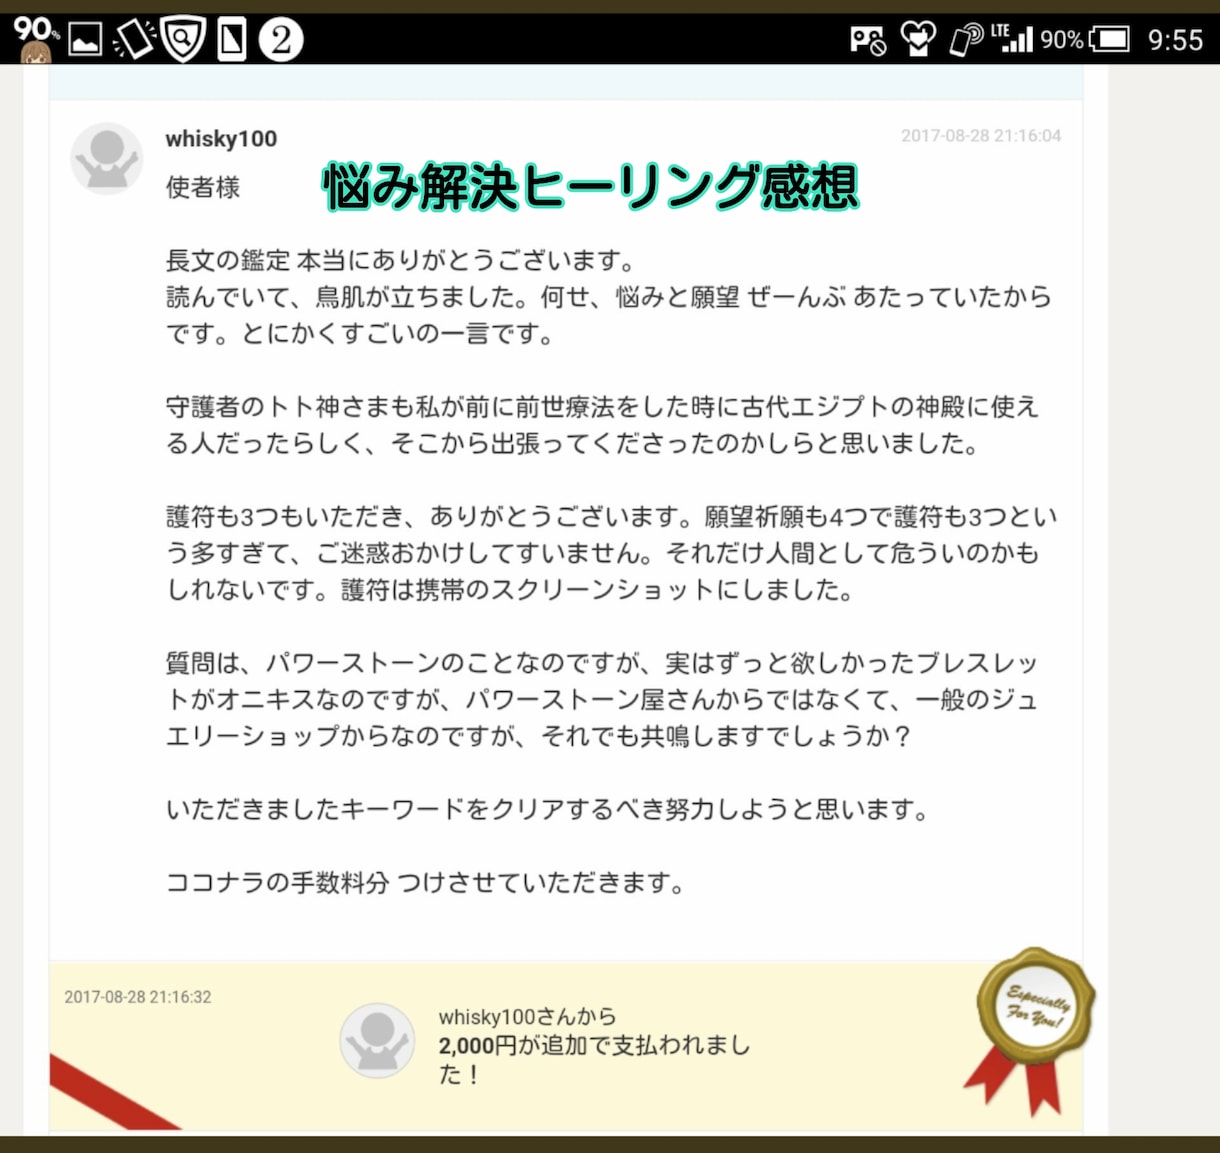The width and height of the screenshot is (1220, 1153).
Task: Tap the document notification icon in status bar
Action: coord(232,40)
